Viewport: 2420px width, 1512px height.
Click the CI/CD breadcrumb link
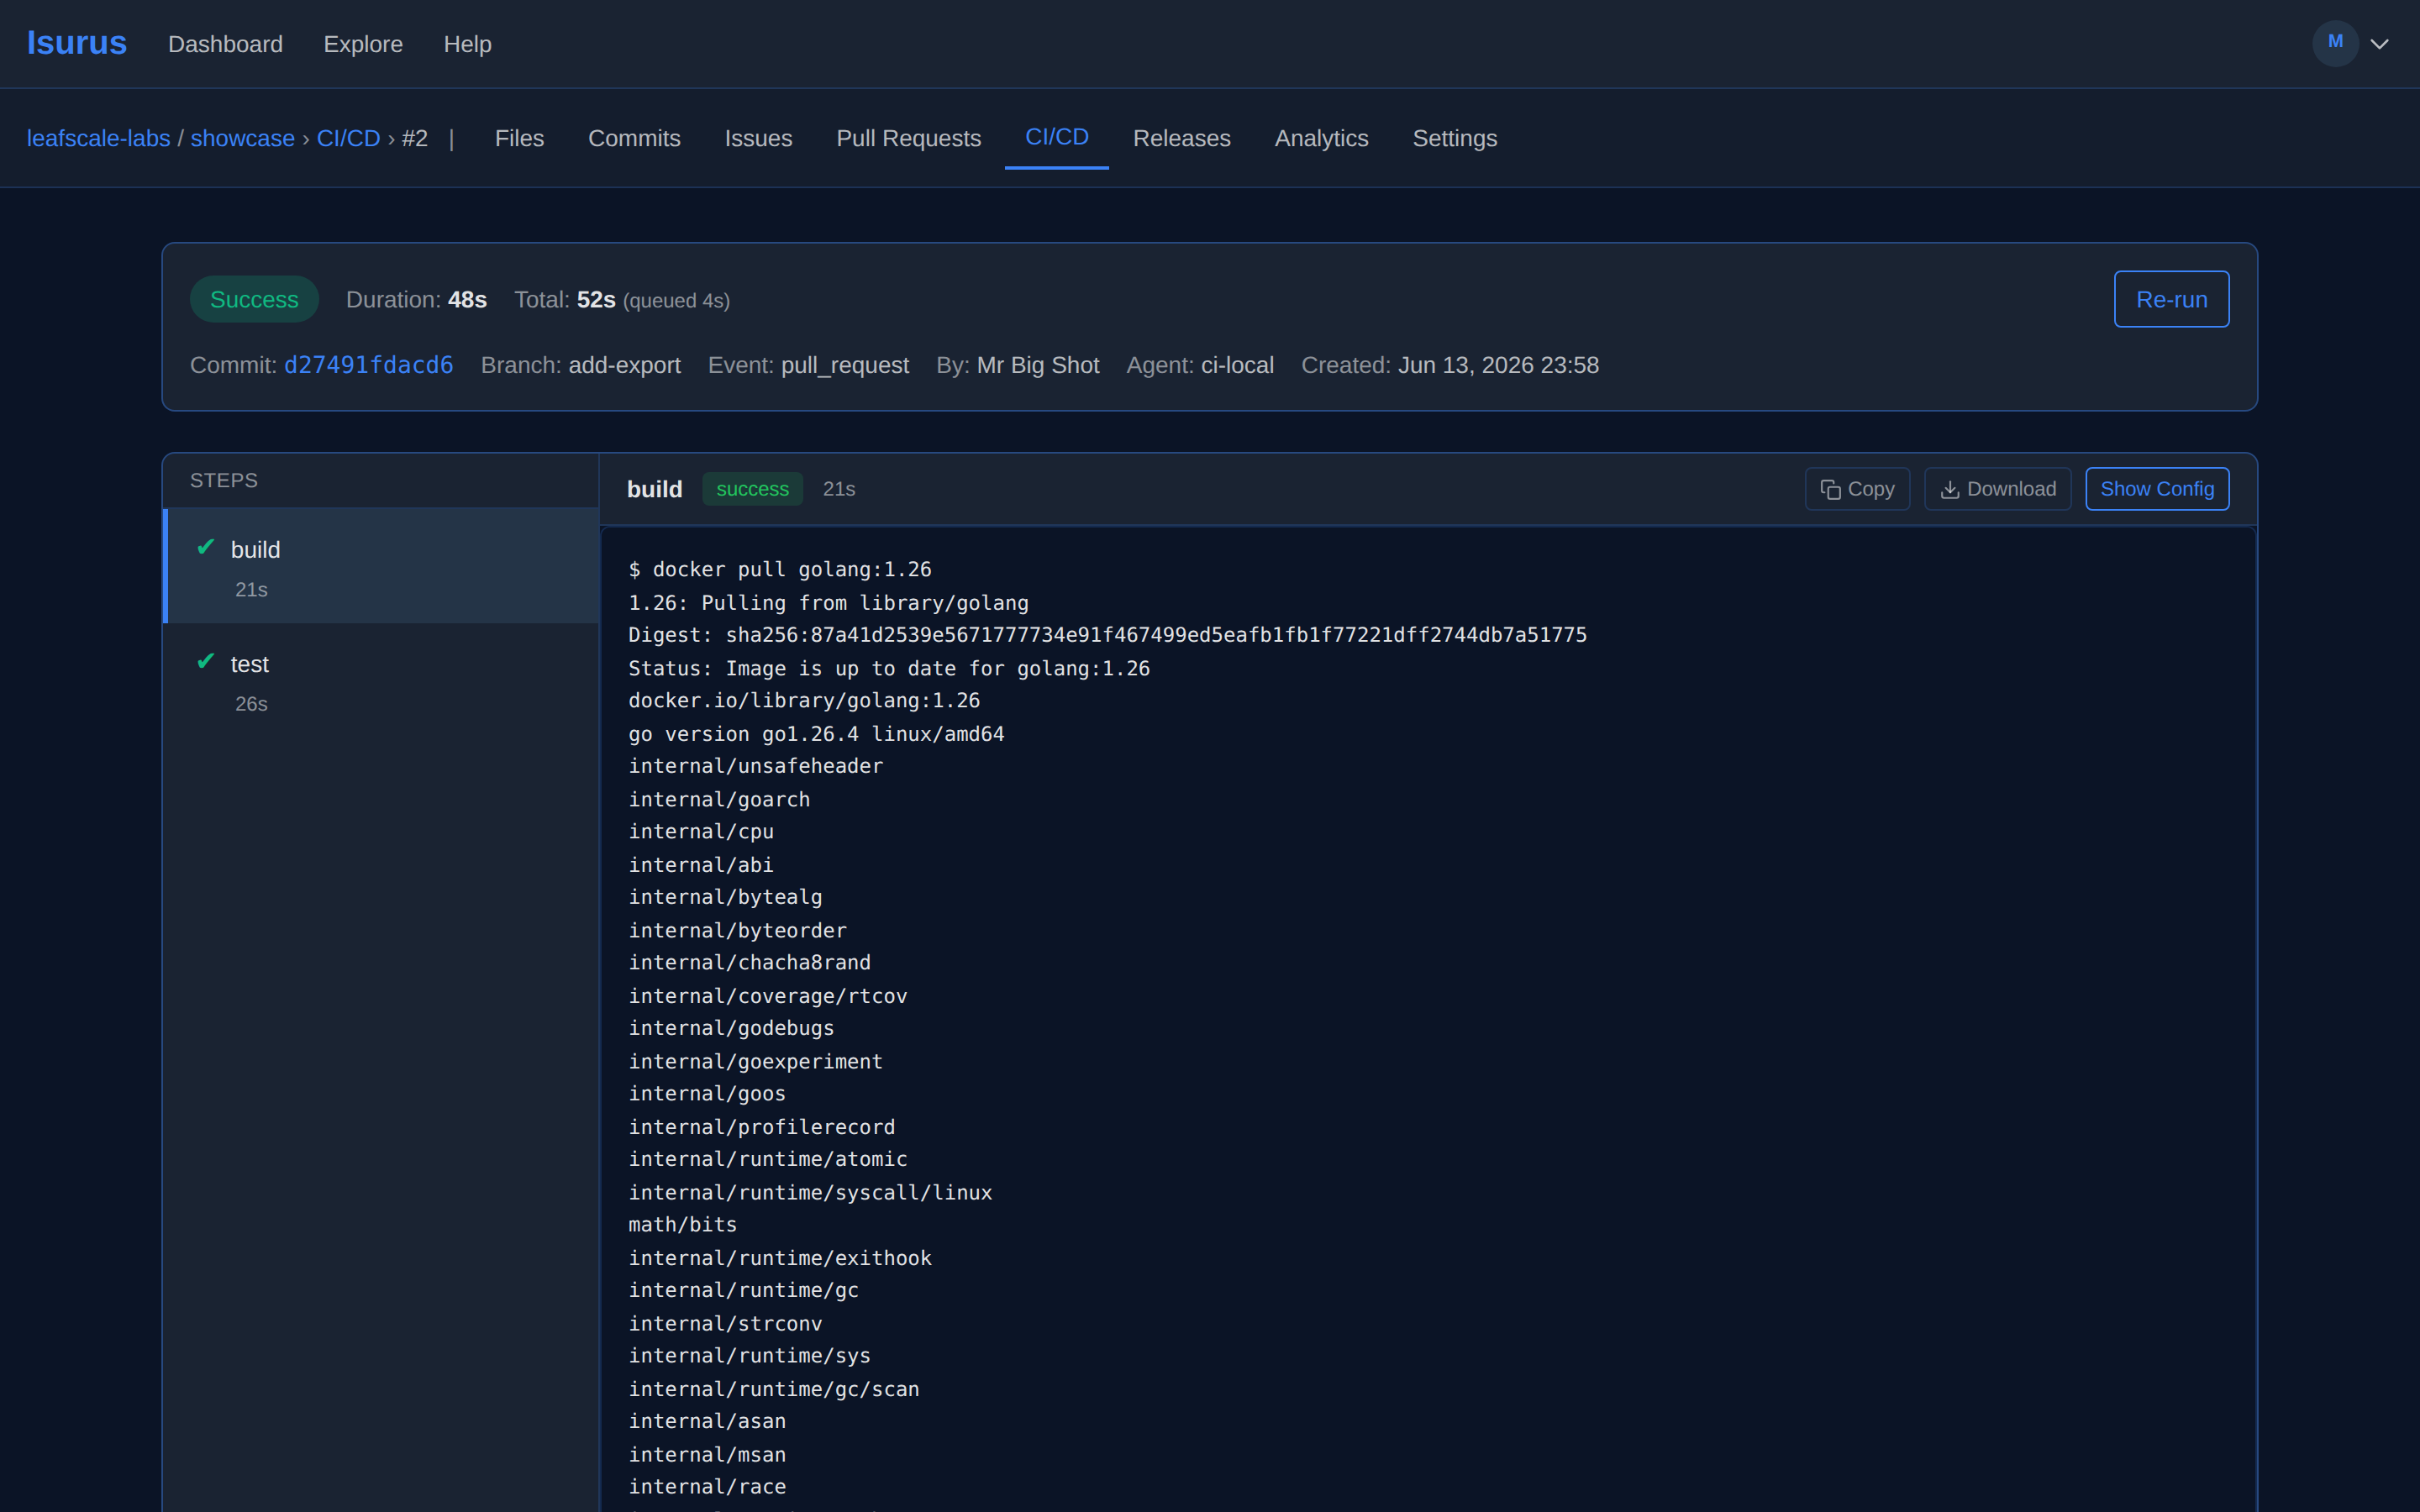[348, 138]
